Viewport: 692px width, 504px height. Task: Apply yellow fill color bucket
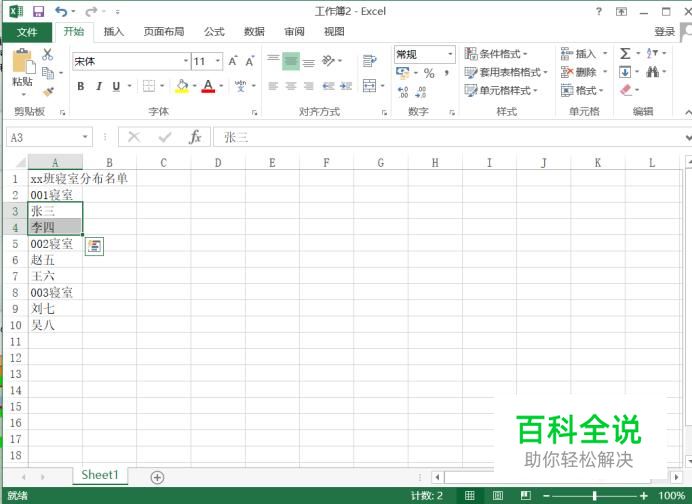coord(182,86)
